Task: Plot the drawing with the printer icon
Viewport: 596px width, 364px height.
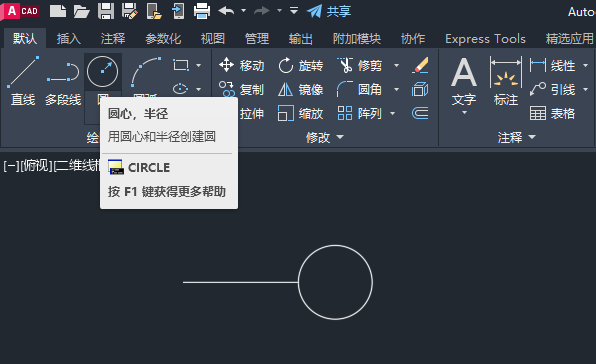Action: point(202,11)
